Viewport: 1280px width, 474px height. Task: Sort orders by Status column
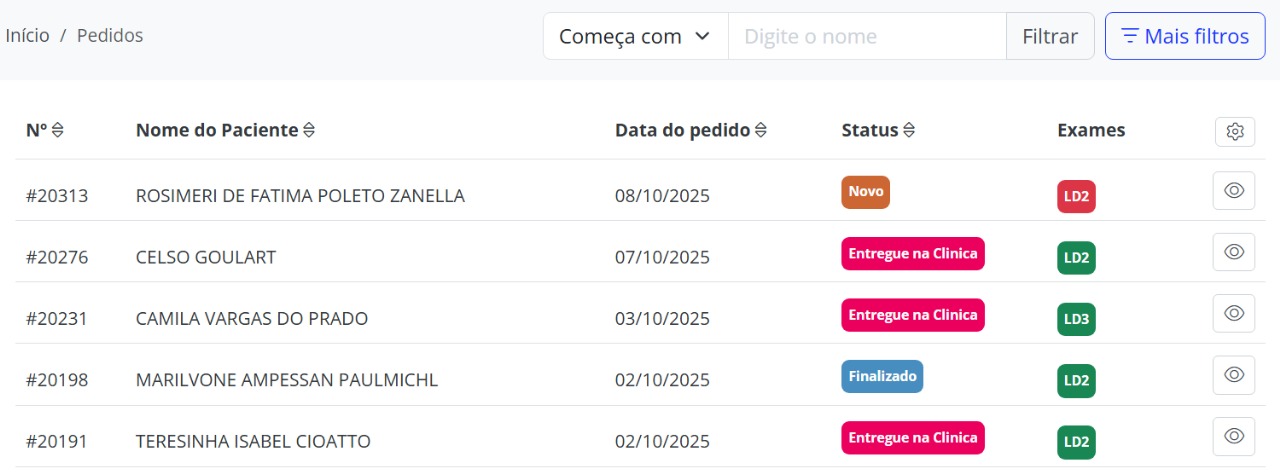coord(909,130)
